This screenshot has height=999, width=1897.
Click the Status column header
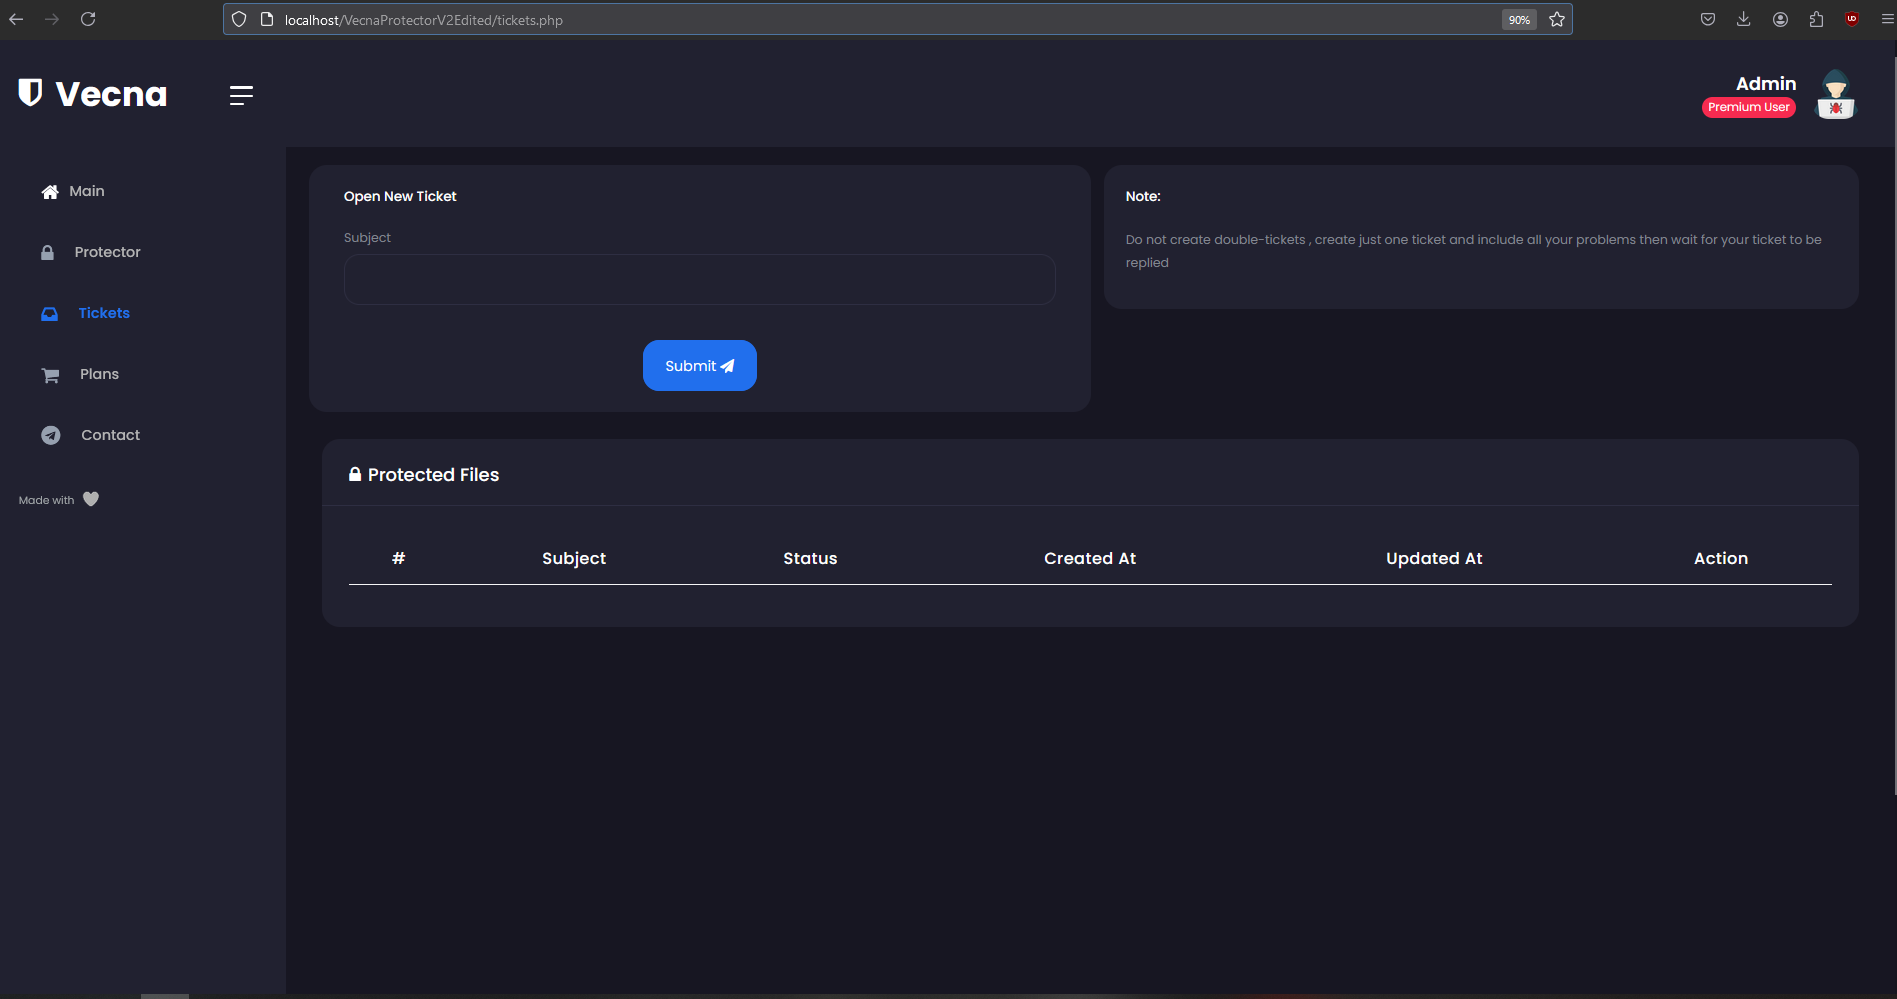(x=810, y=558)
